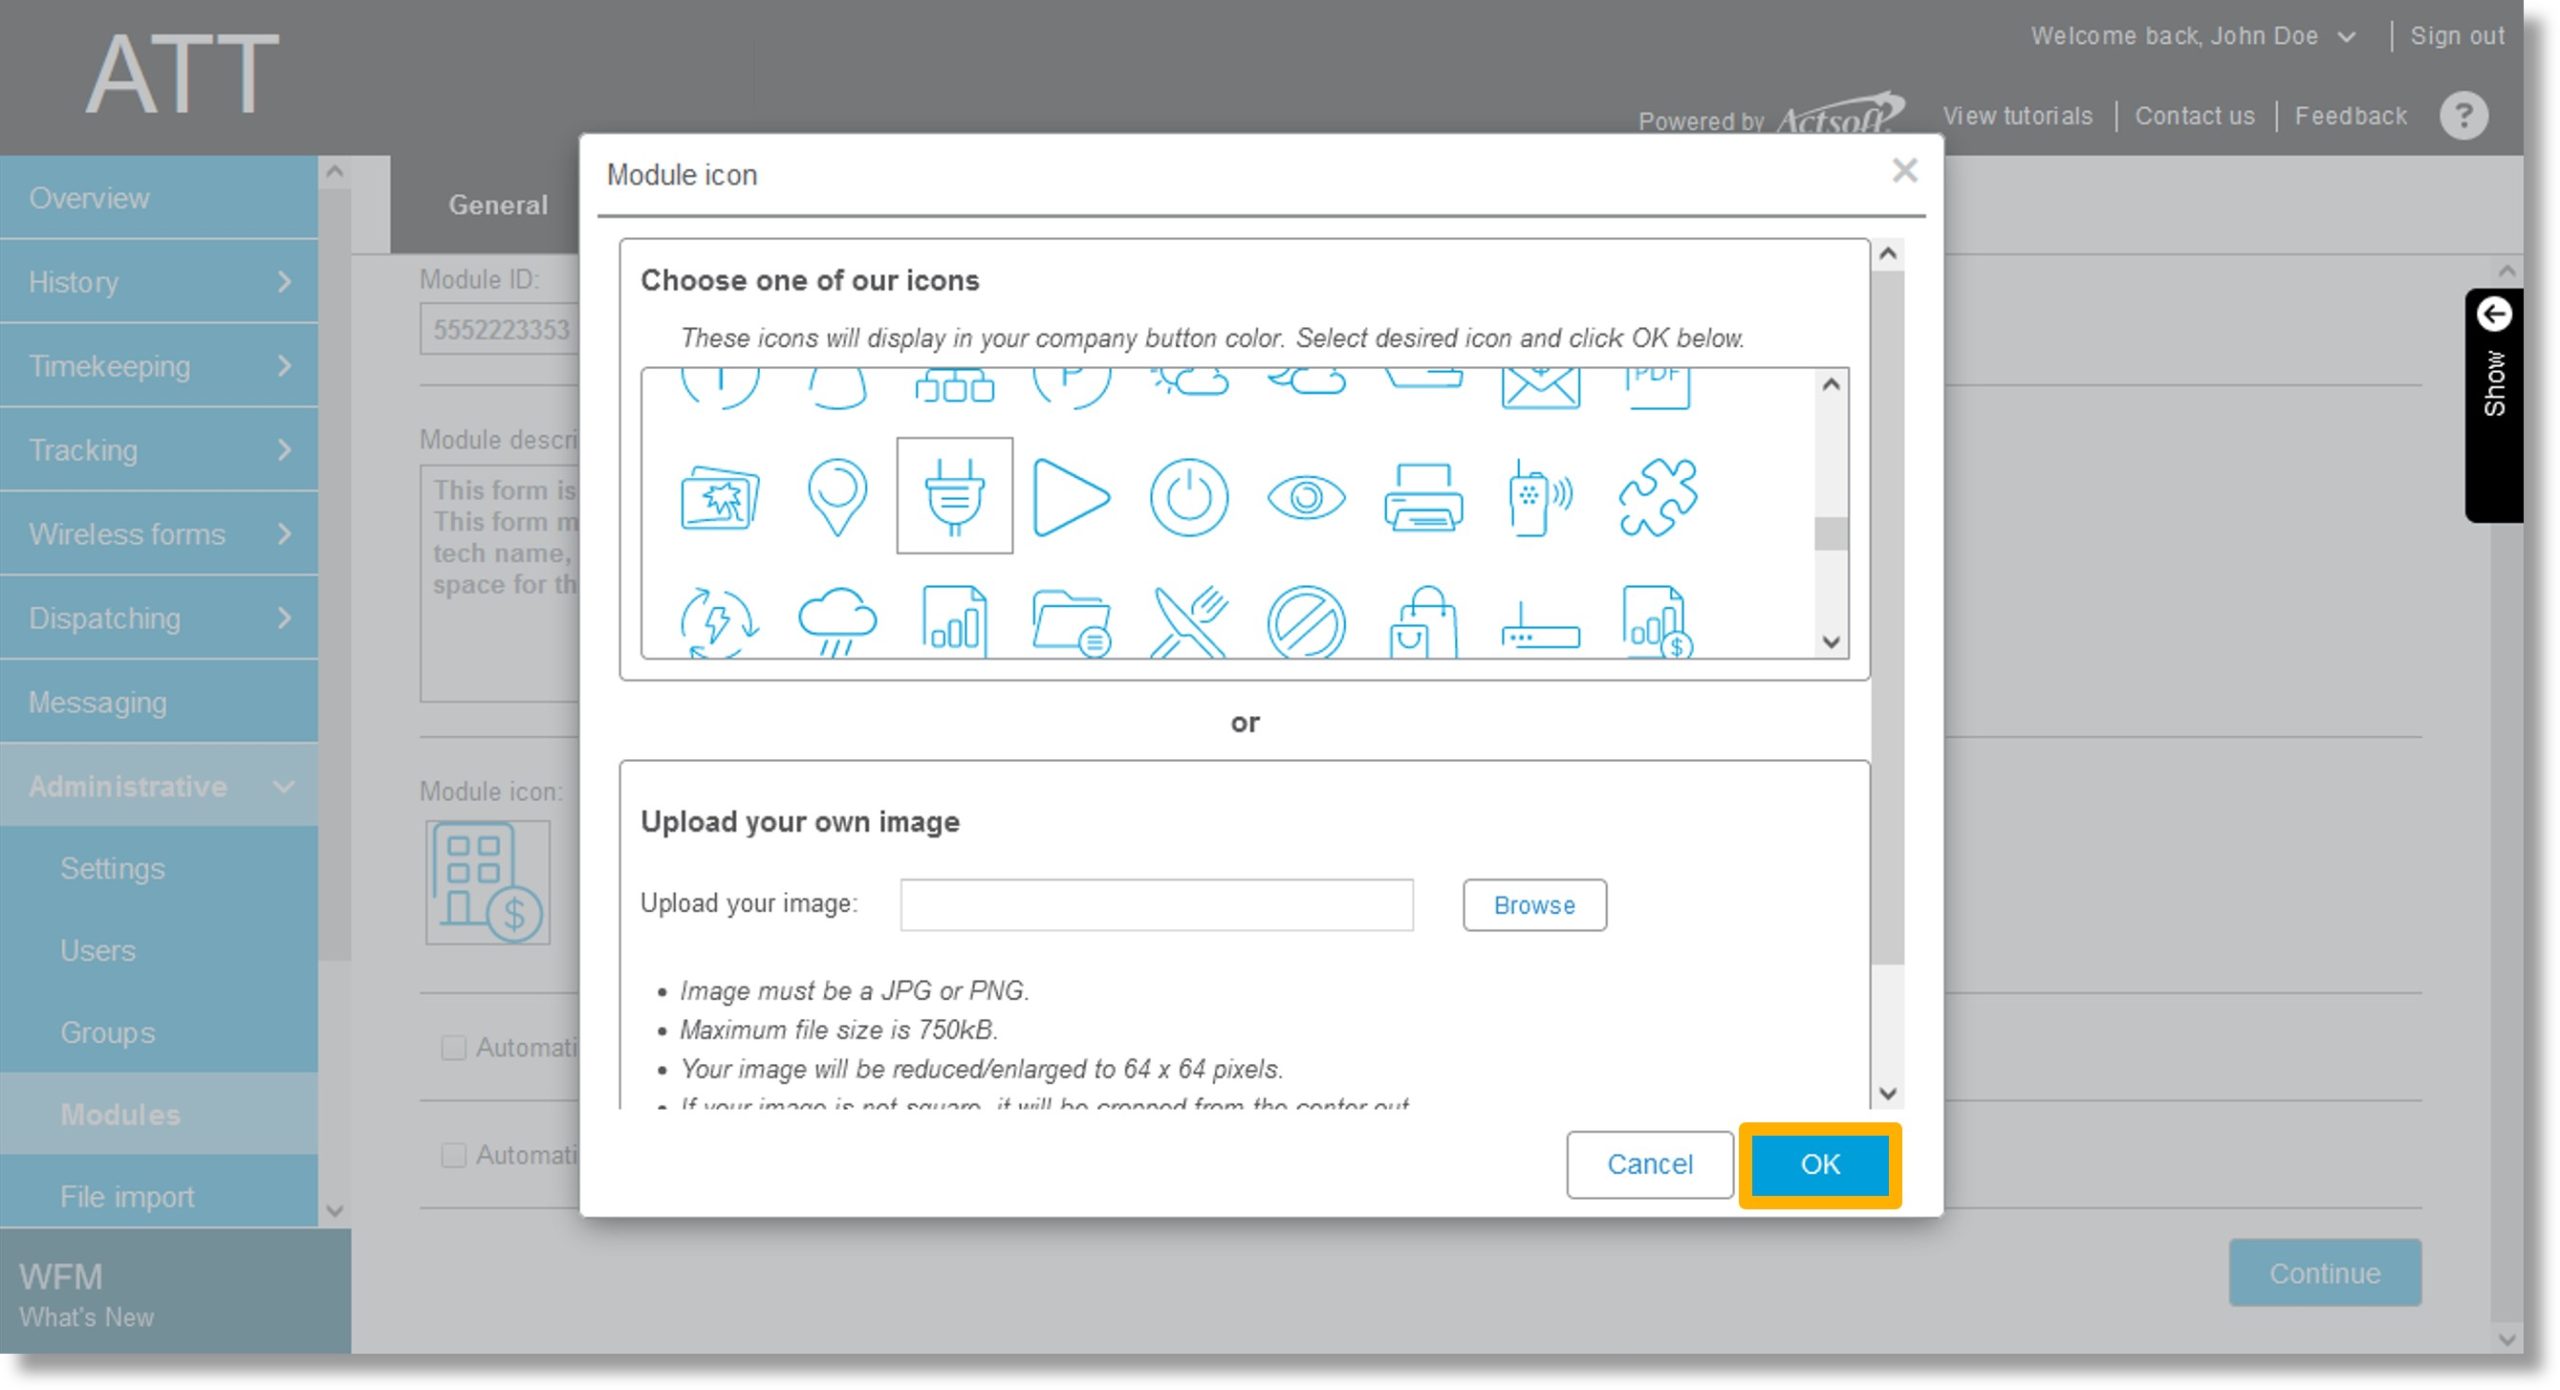The width and height of the screenshot is (2560, 1390).
Task: Select the printer icon
Action: click(x=1423, y=497)
